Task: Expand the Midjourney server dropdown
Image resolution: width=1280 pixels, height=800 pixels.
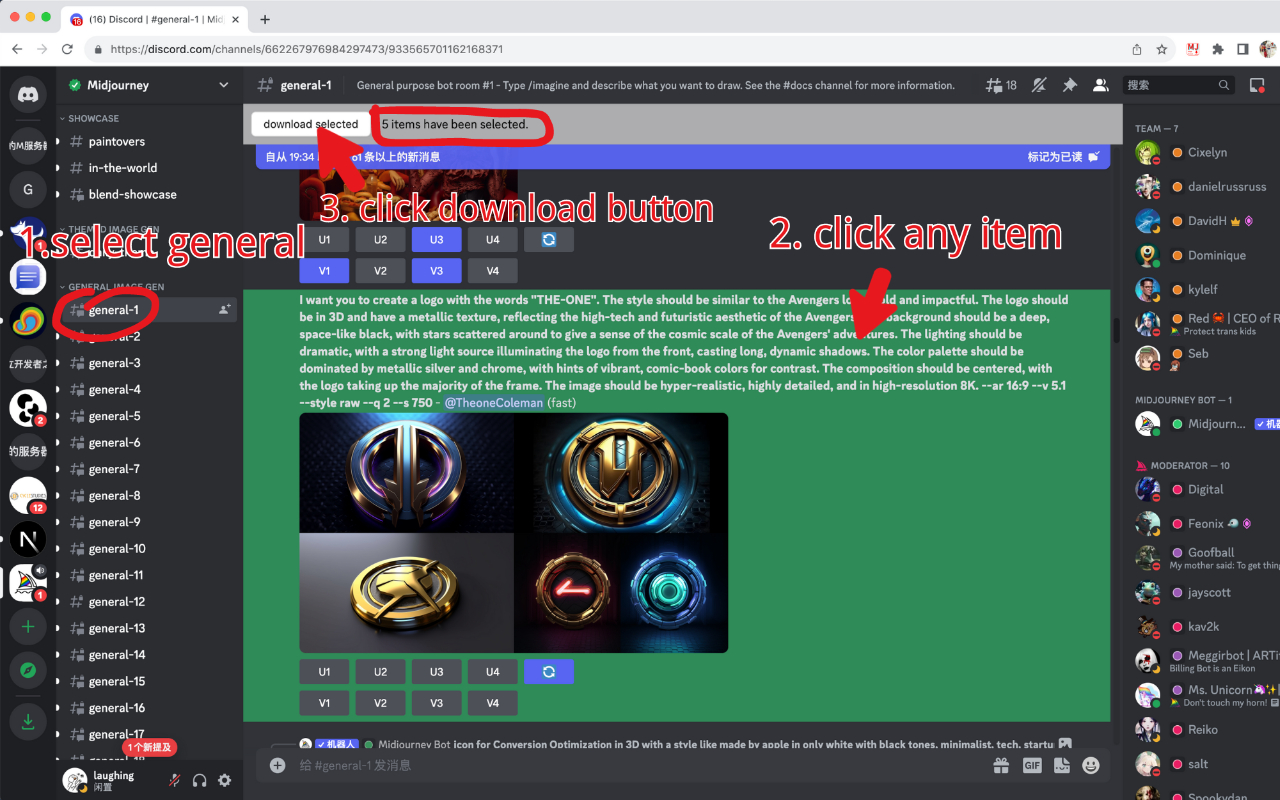Action: pos(223,85)
